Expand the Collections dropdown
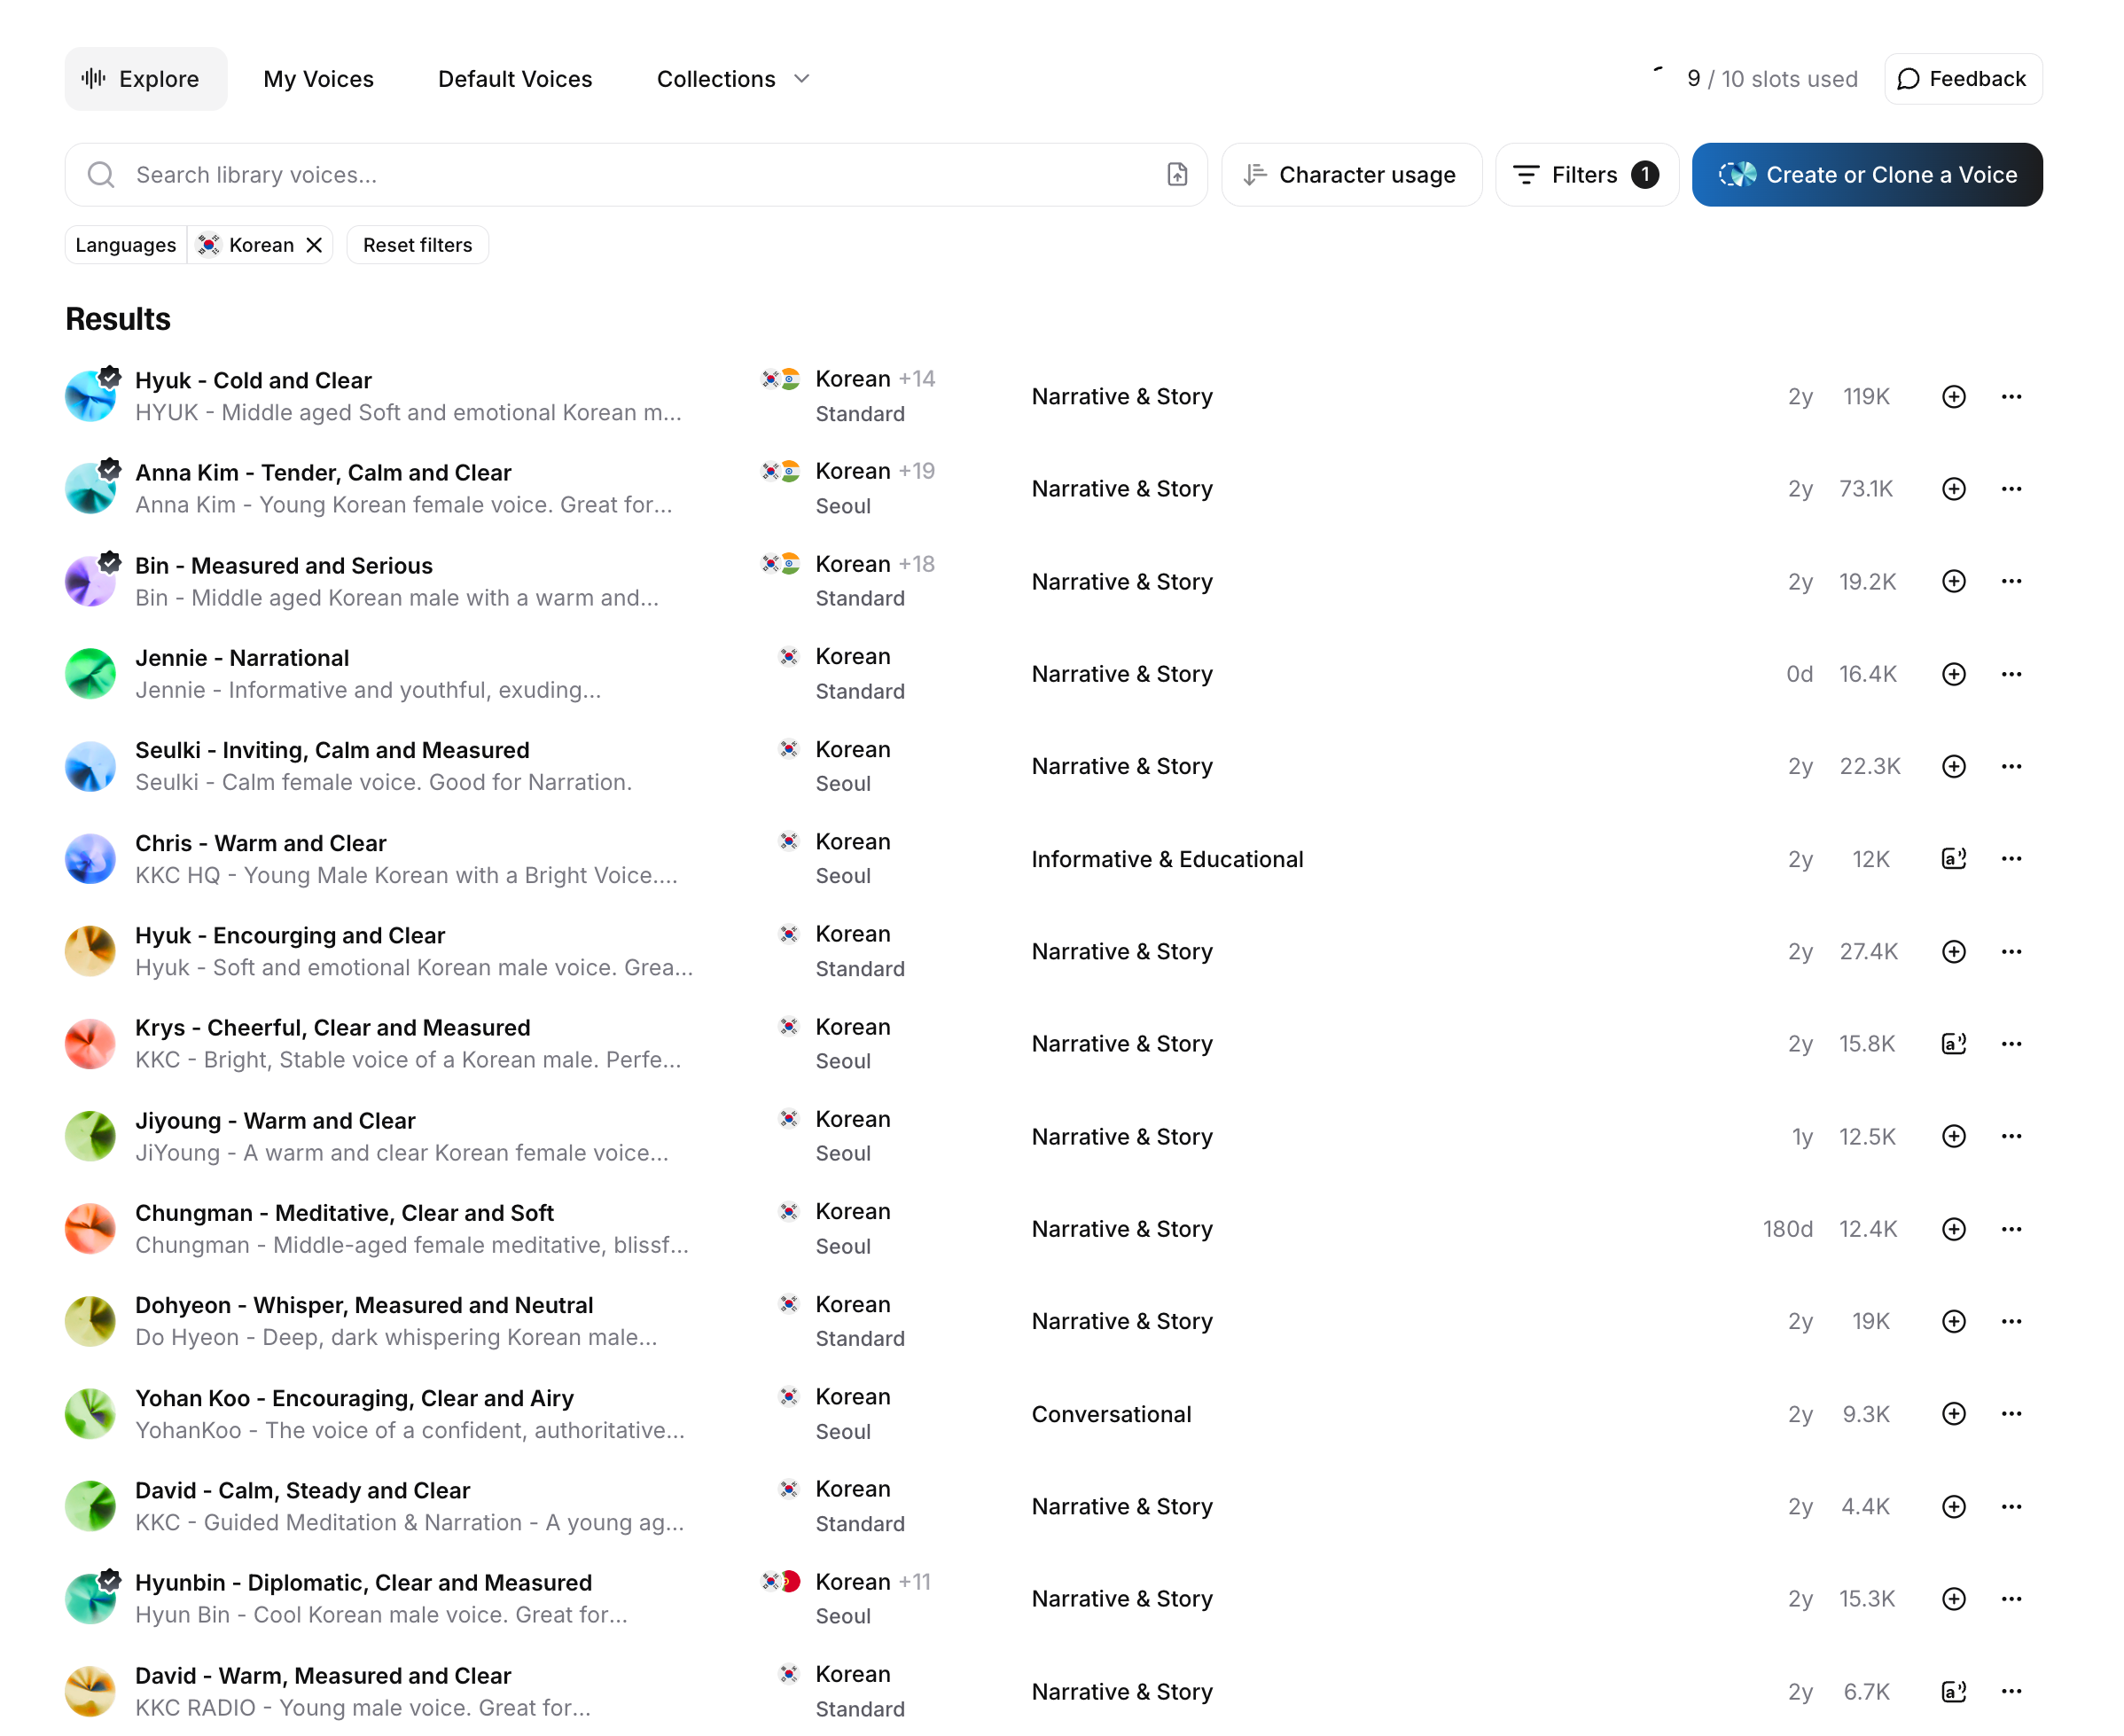Screen dimensions: 2124x1736 point(732,79)
